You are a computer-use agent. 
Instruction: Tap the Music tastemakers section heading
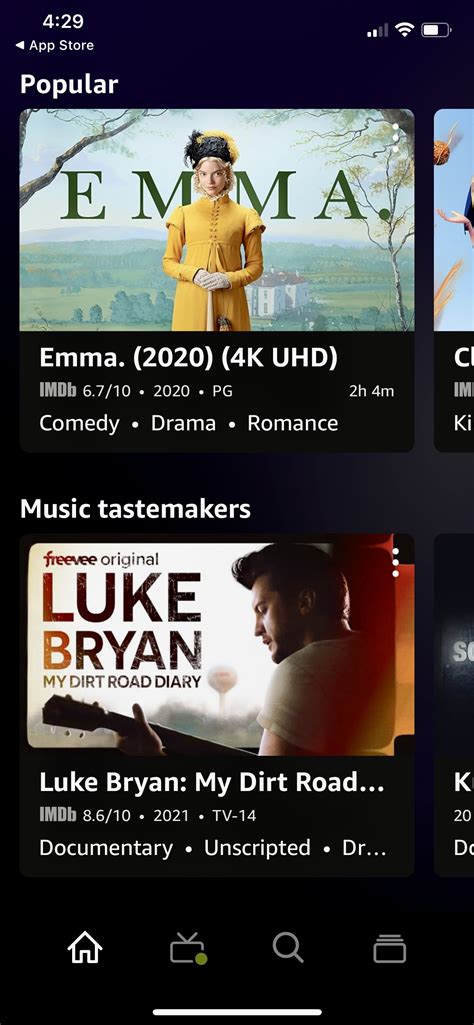pyautogui.click(x=135, y=509)
